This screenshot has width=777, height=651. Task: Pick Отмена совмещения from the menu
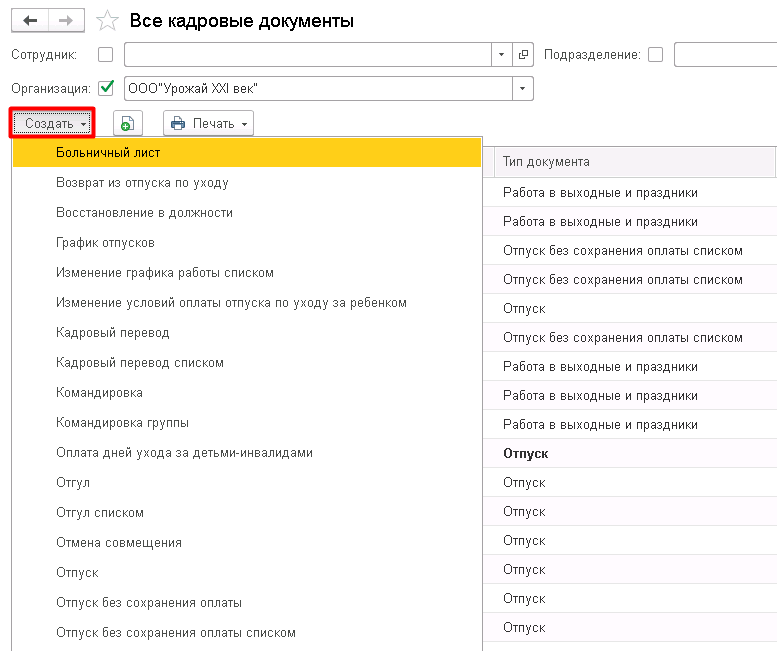coord(247,542)
